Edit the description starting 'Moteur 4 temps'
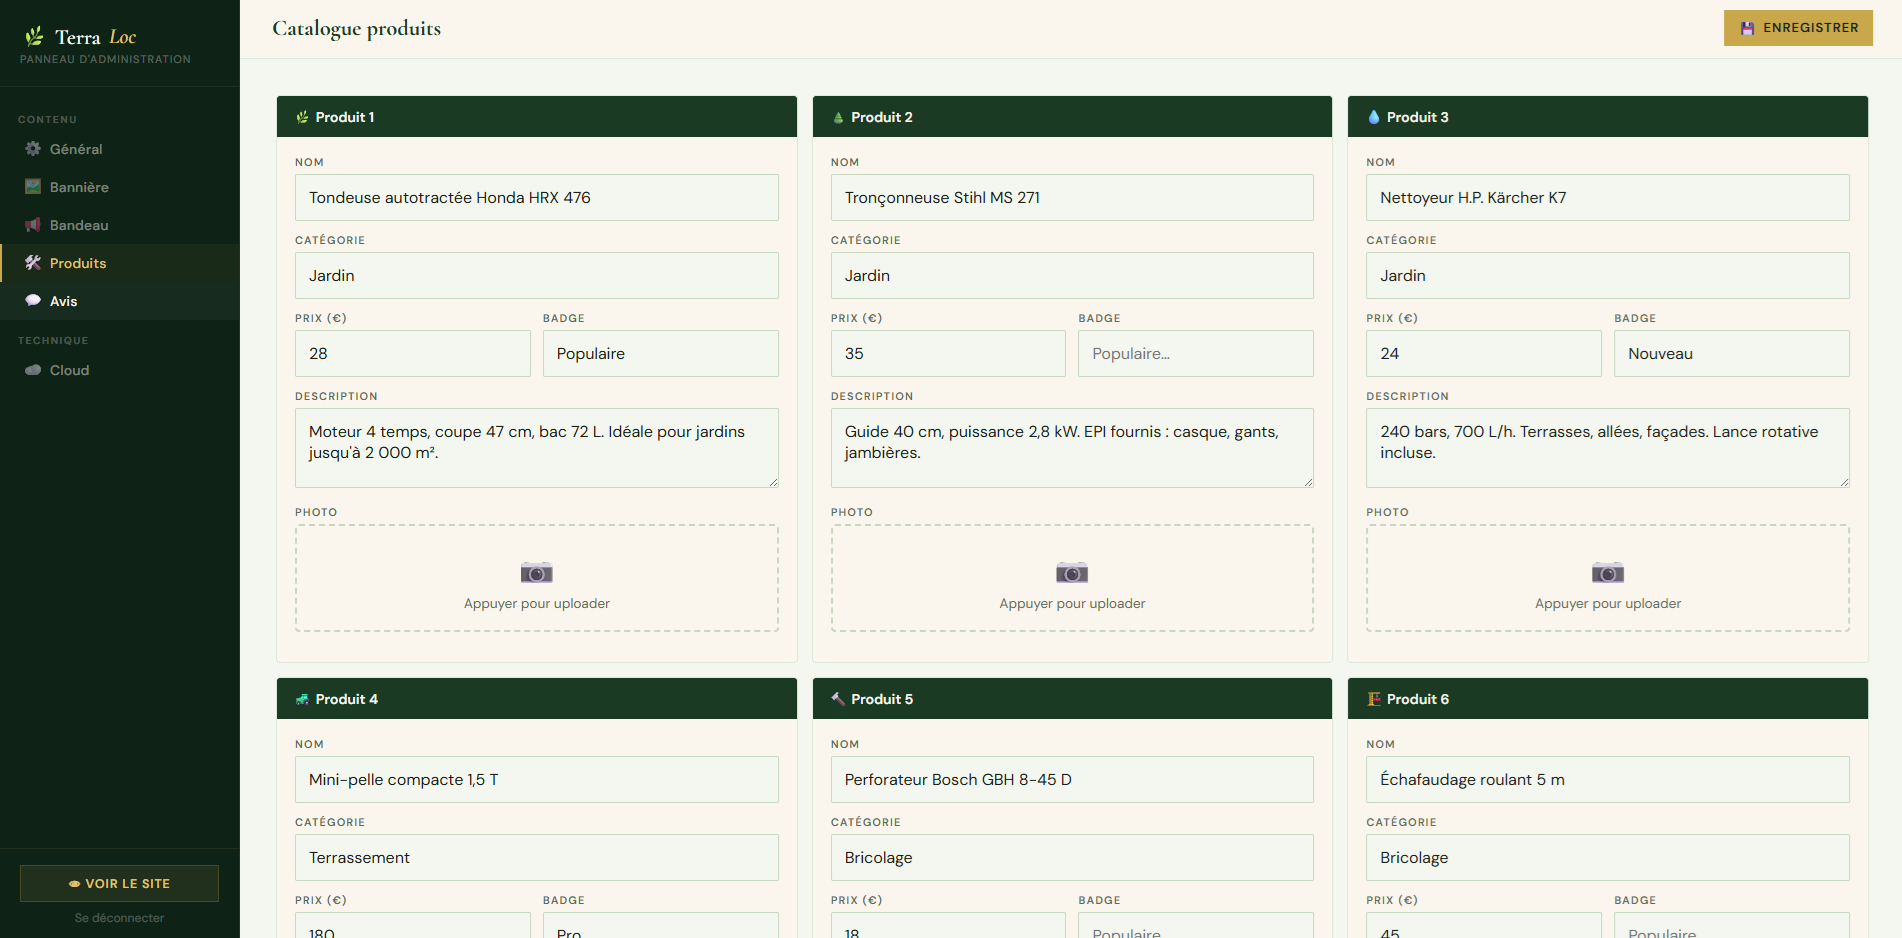 (x=537, y=448)
